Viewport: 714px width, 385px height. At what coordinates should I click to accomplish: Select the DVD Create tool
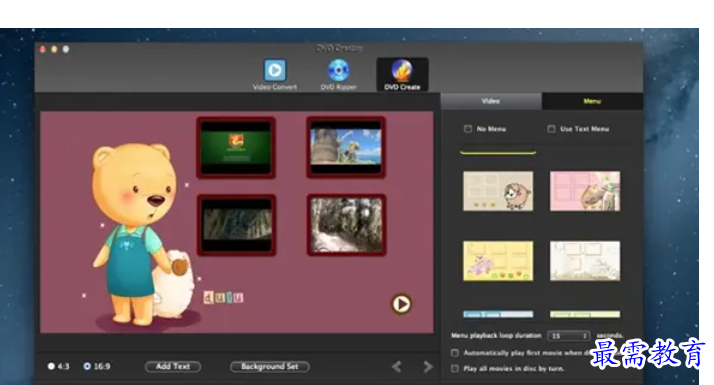[x=402, y=75]
